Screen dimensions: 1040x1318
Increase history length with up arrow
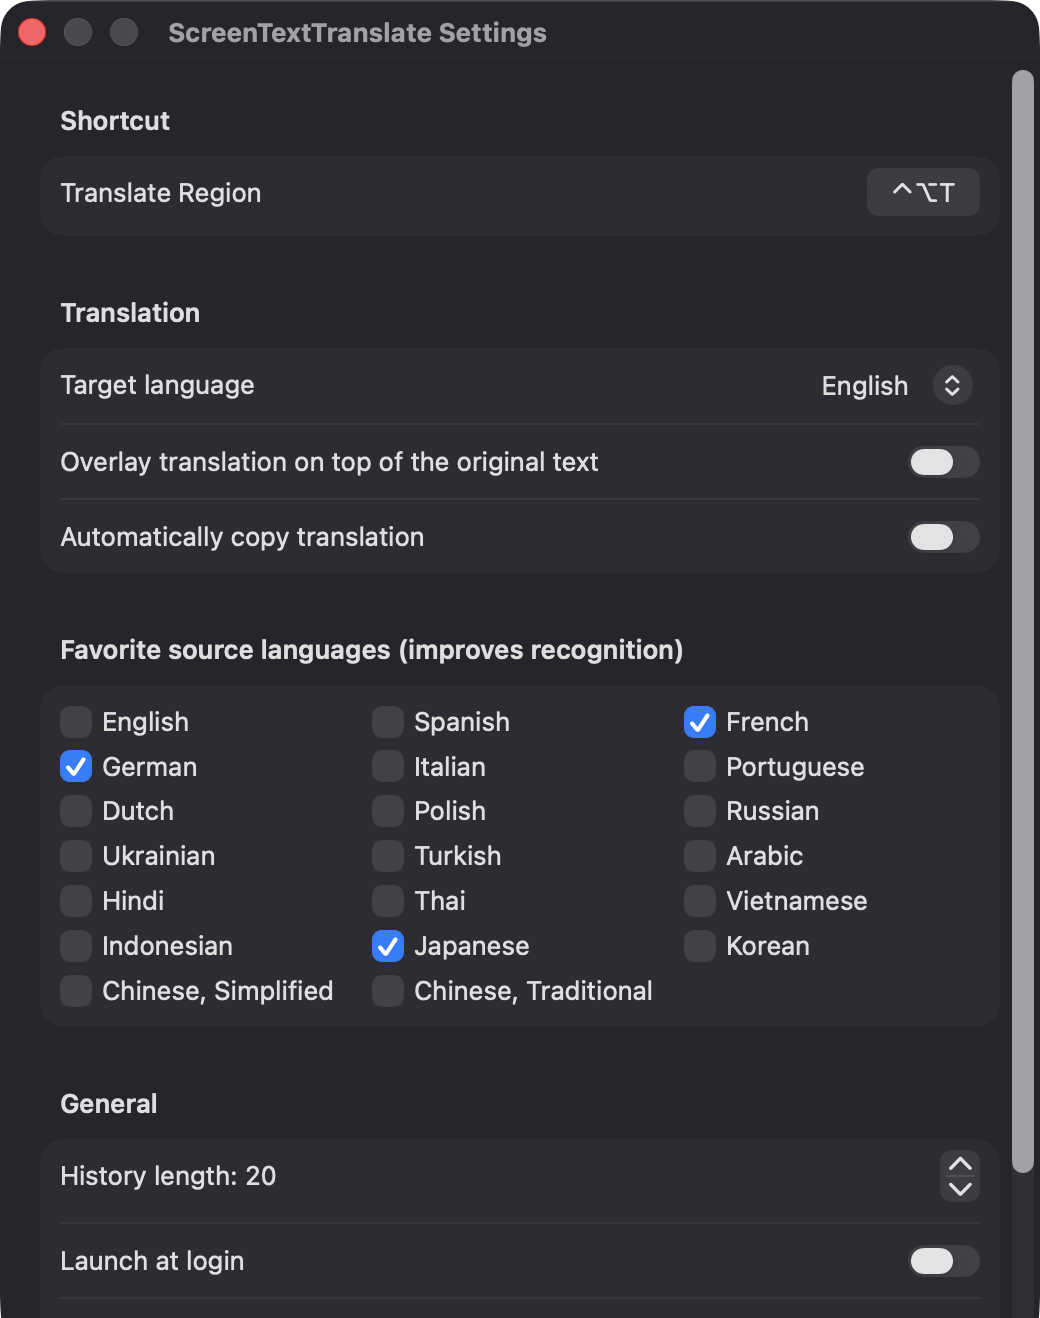point(960,1164)
